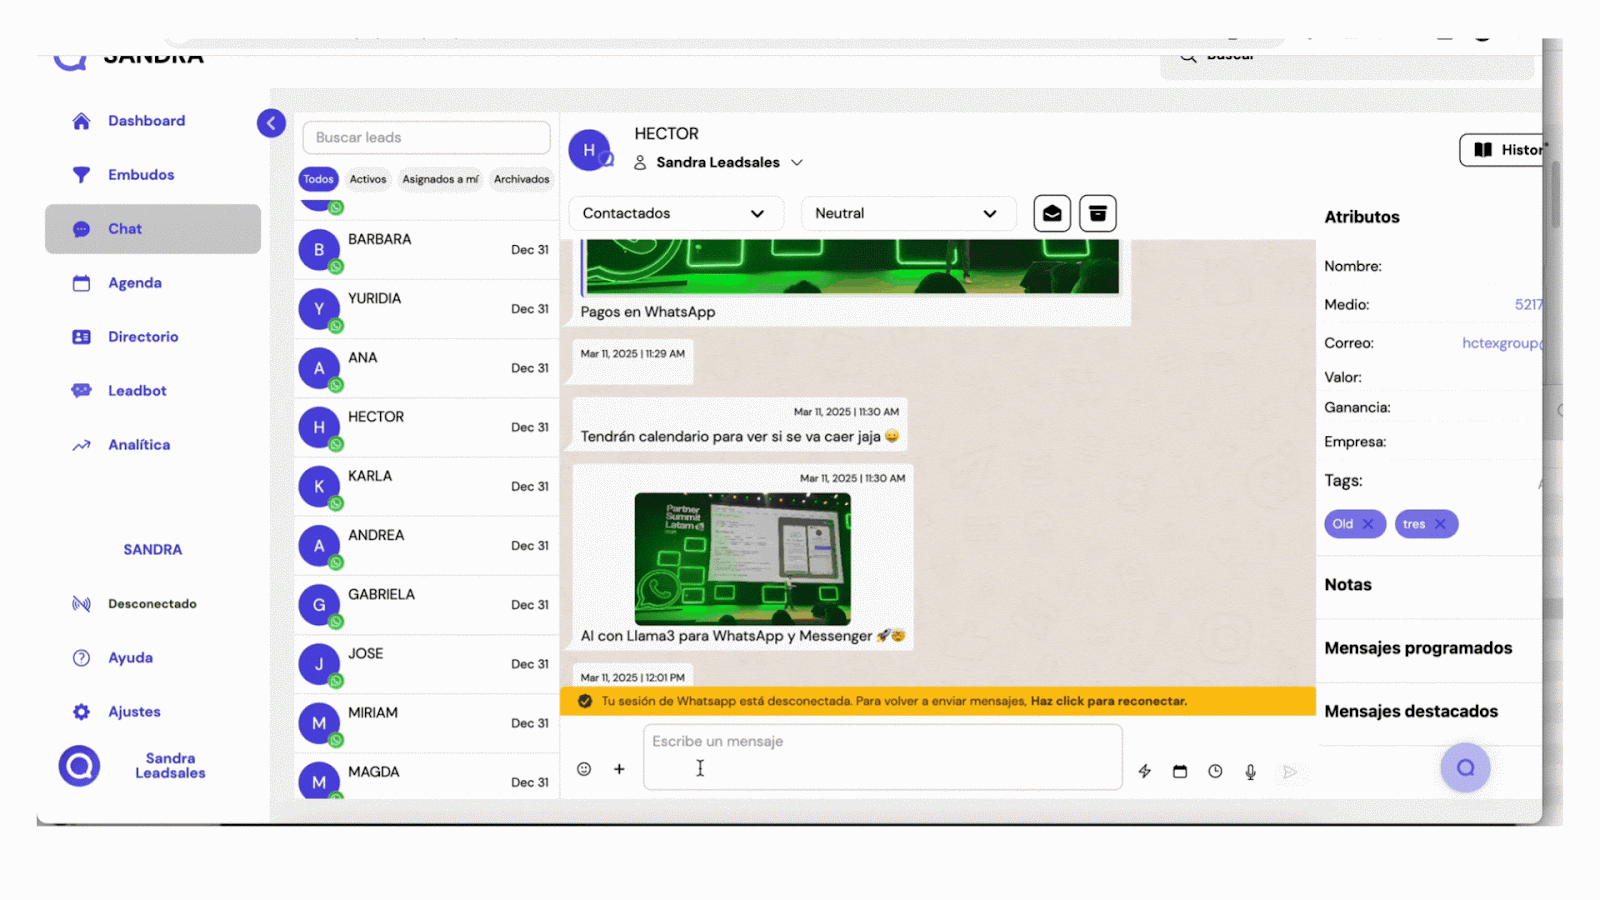Remove the tres tag
1600x900 pixels.
[1440, 524]
